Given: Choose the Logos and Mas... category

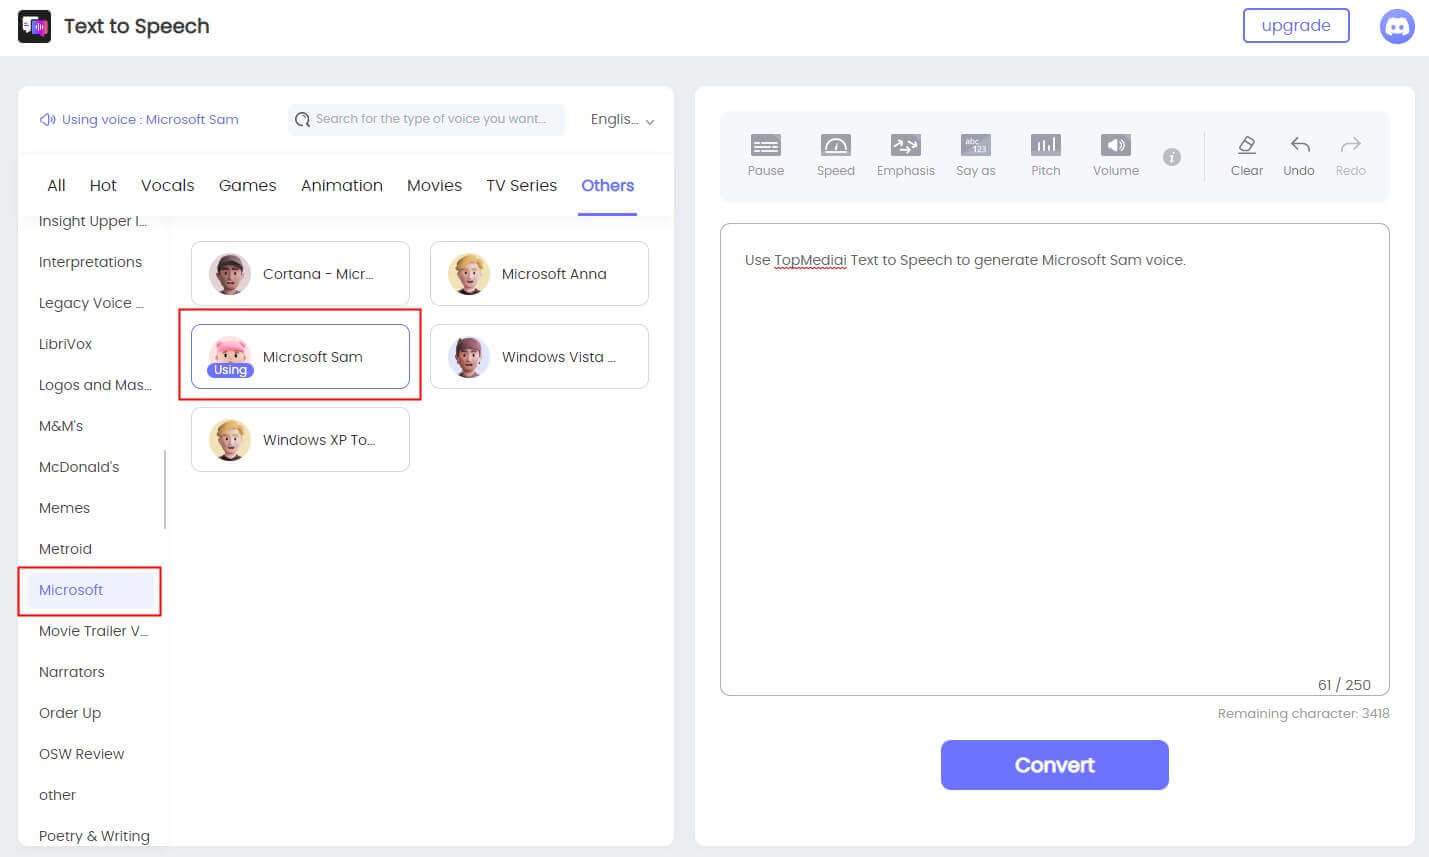Looking at the screenshot, I should tap(95, 385).
